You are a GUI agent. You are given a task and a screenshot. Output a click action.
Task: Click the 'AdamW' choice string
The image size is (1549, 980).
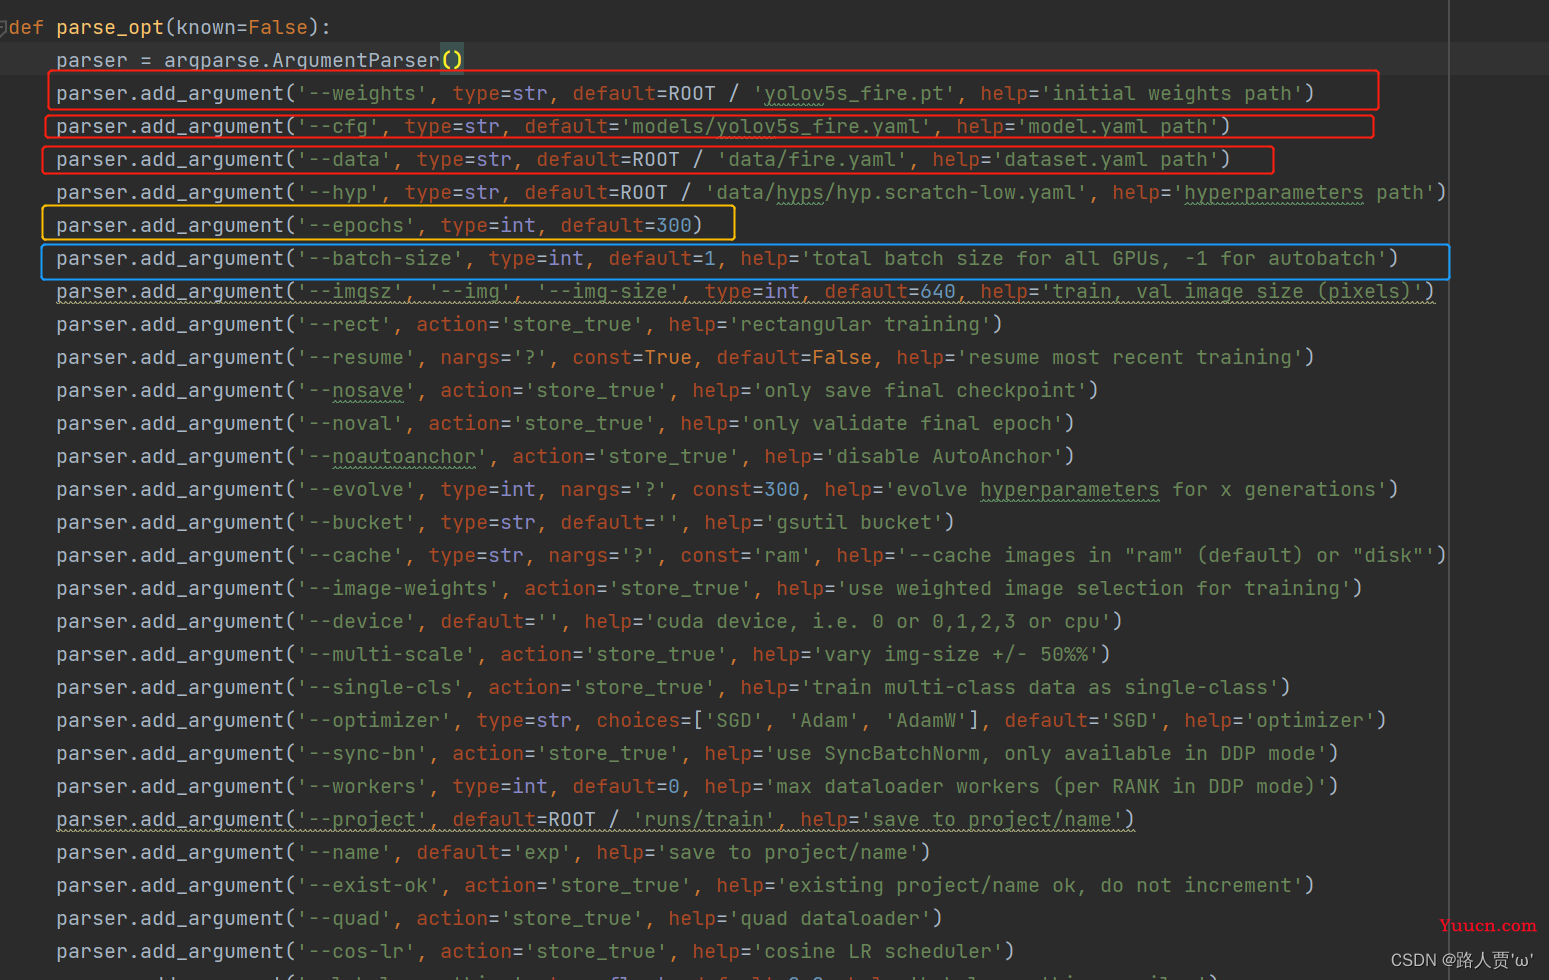tap(926, 721)
